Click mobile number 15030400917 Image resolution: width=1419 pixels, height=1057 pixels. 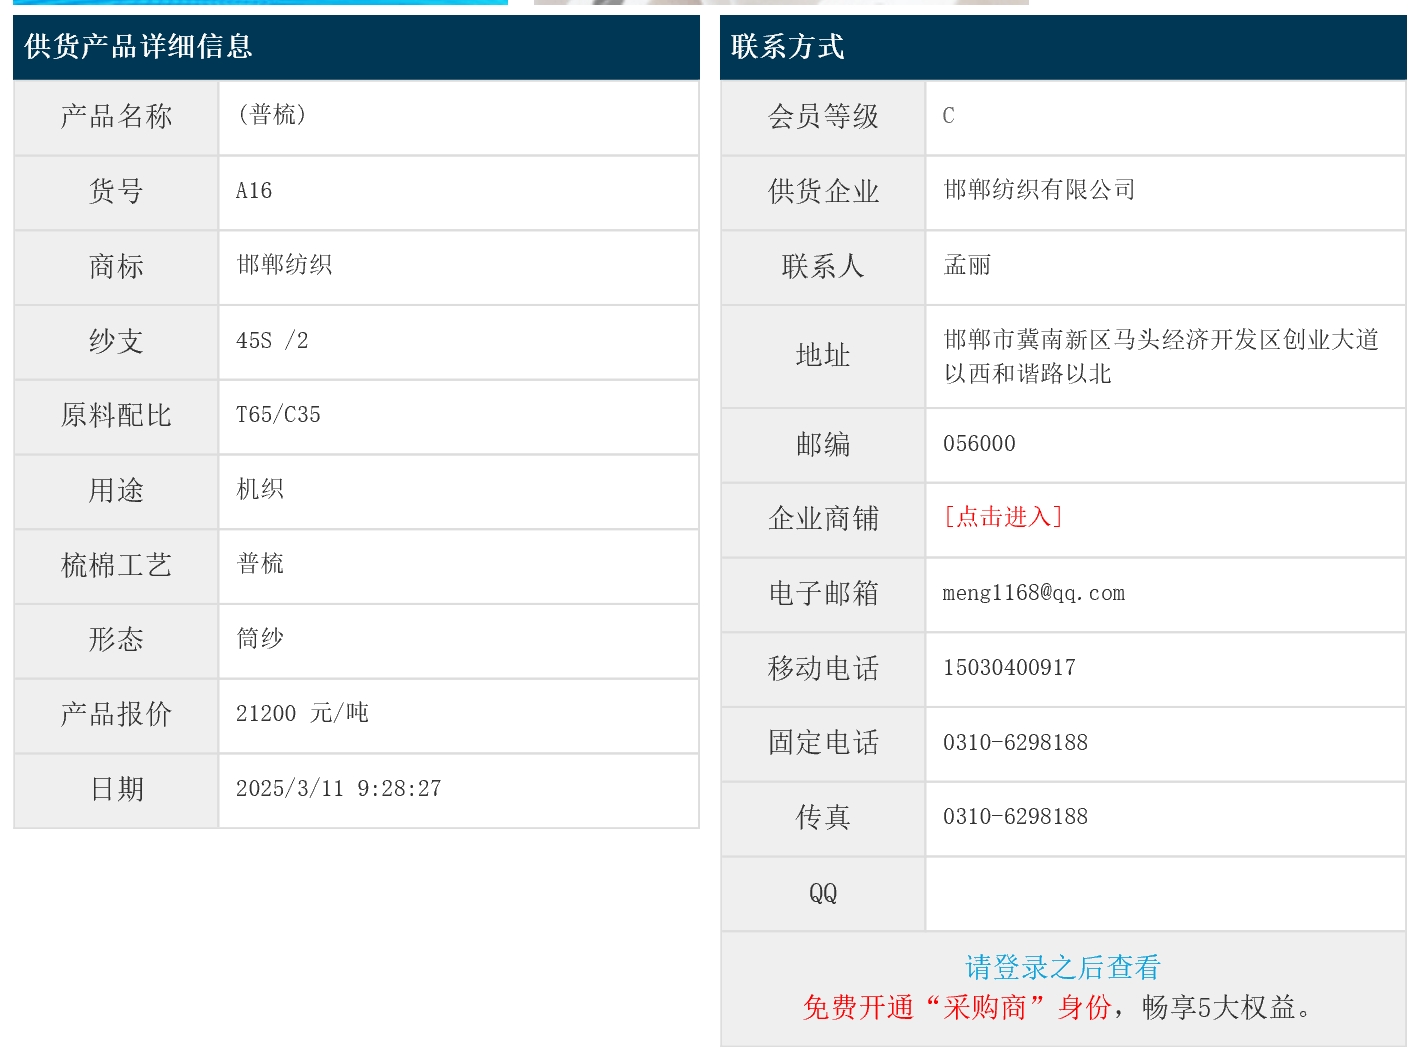tap(1009, 668)
